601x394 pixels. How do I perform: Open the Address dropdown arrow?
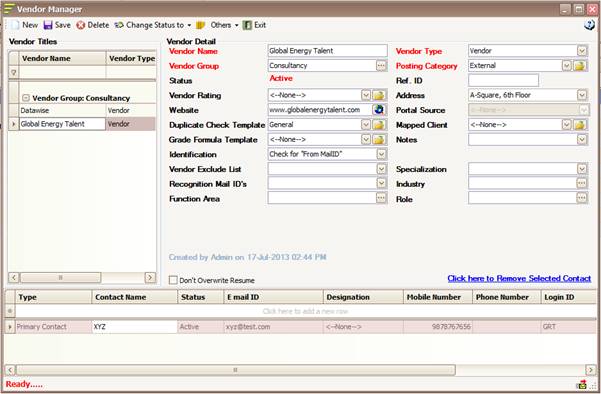click(x=582, y=95)
